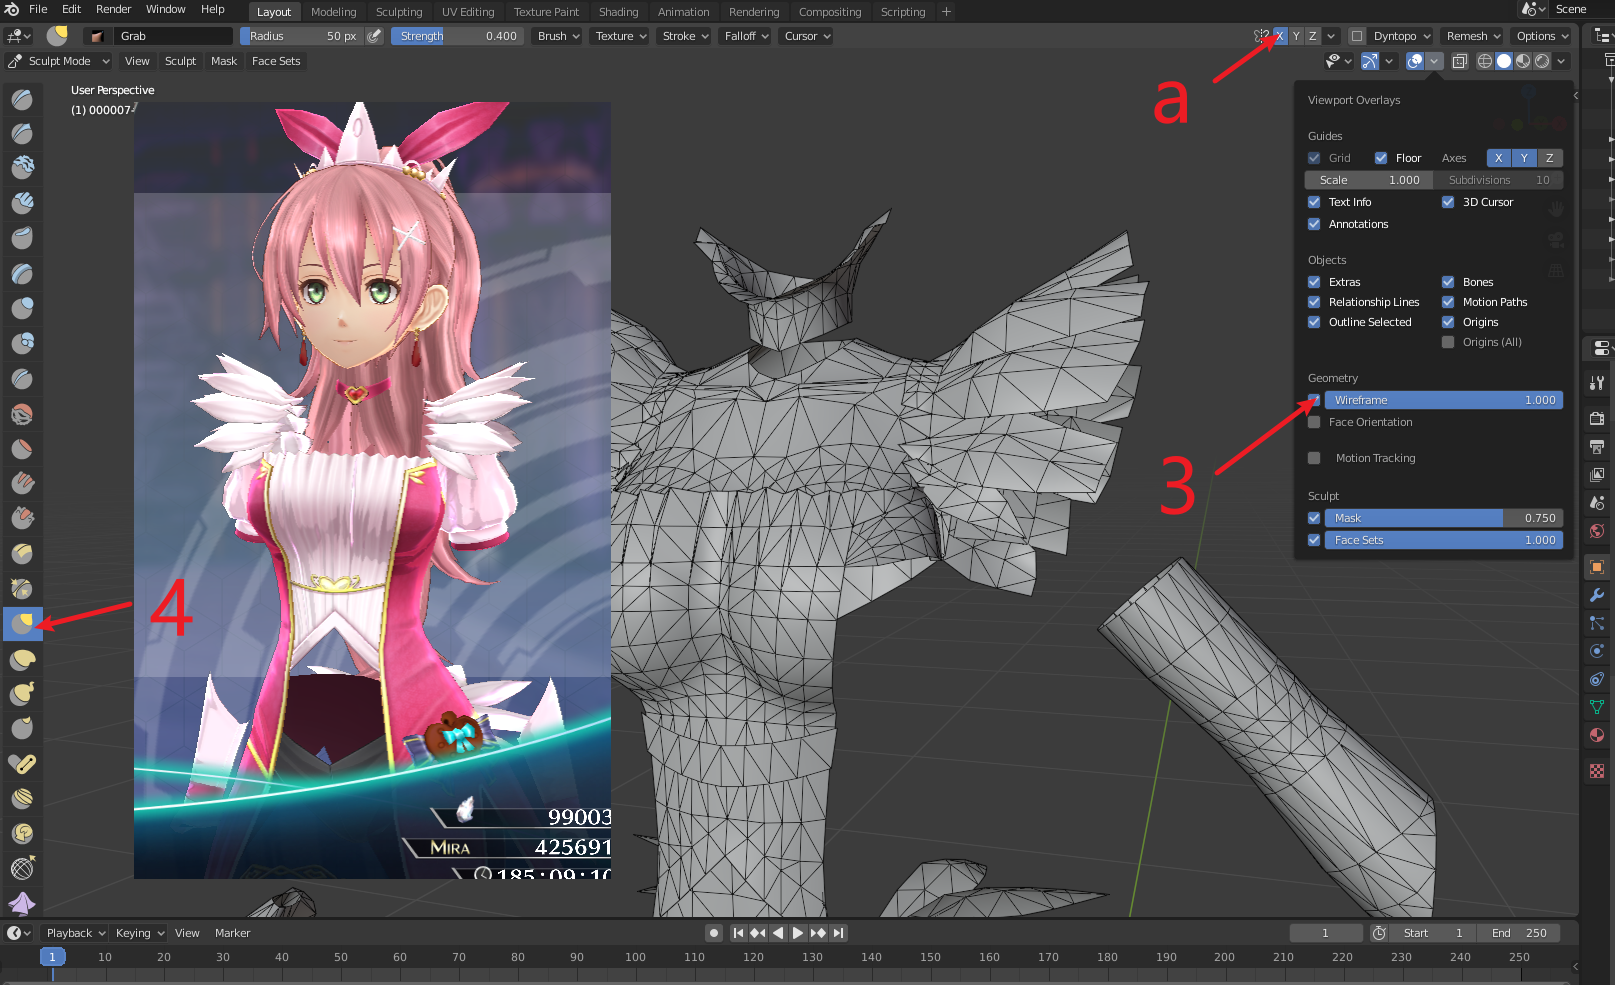
Task: Open the Render properties tab
Action: [x=1597, y=418]
